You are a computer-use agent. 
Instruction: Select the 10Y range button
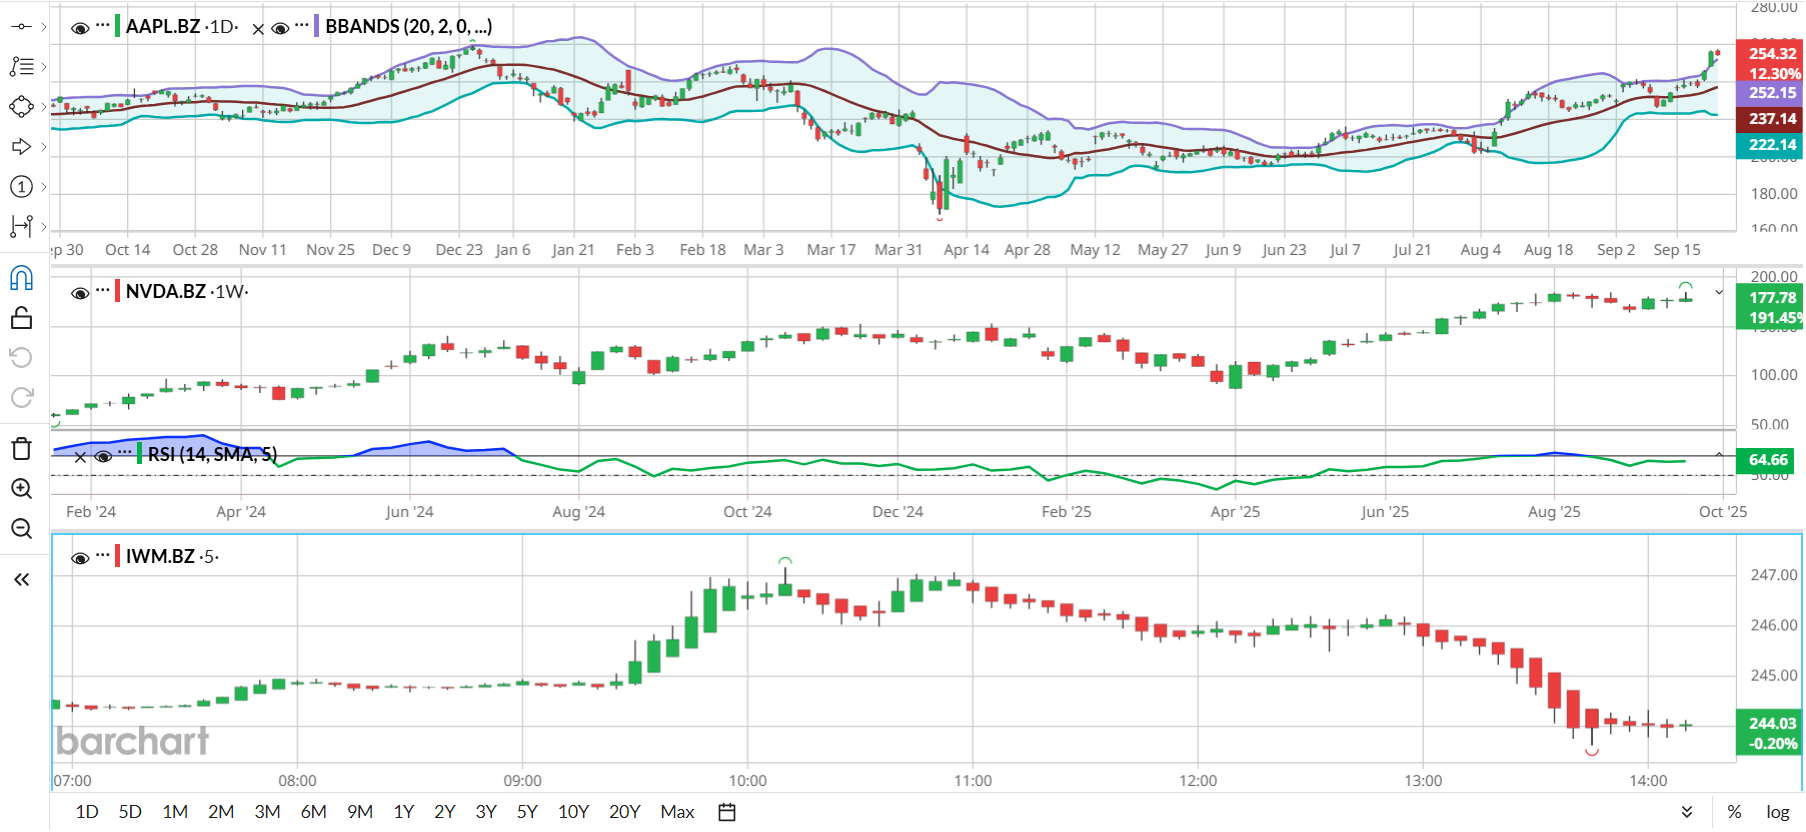(x=573, y=812)
